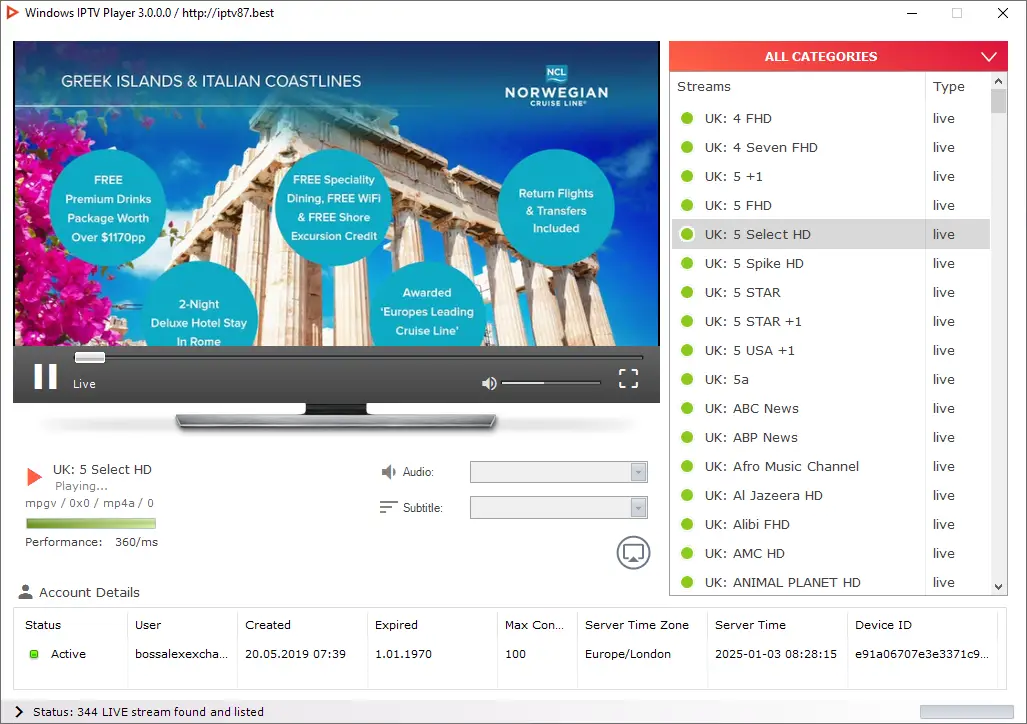Select stream UK: ABP News

click(x=831, y=437)
